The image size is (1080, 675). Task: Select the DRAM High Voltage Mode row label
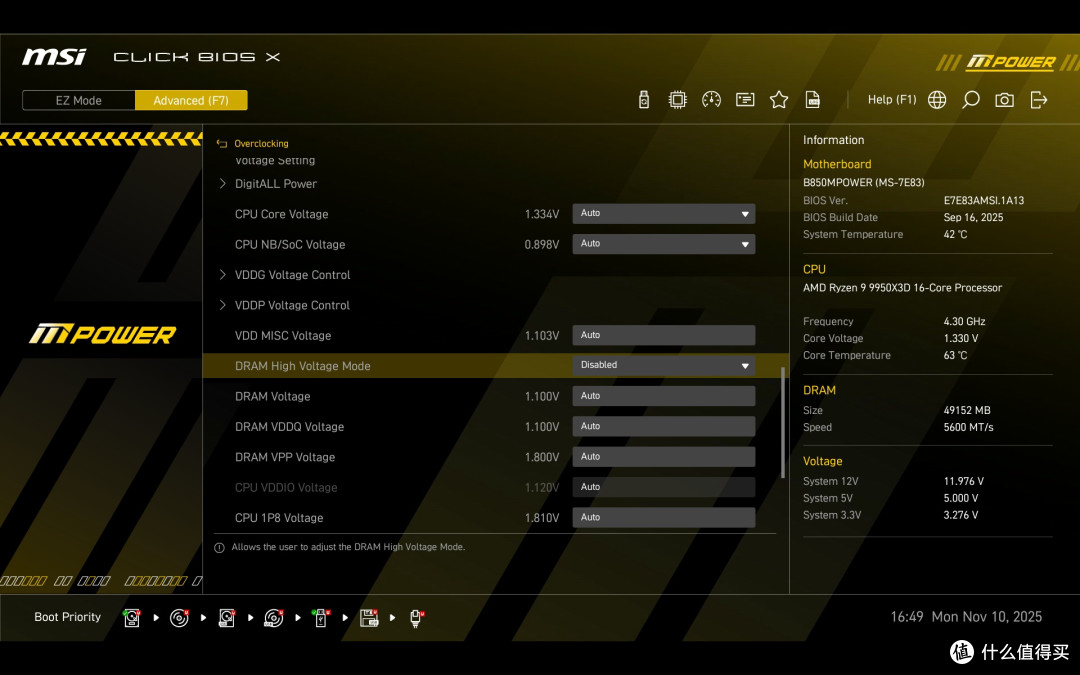tap(302, 366)
